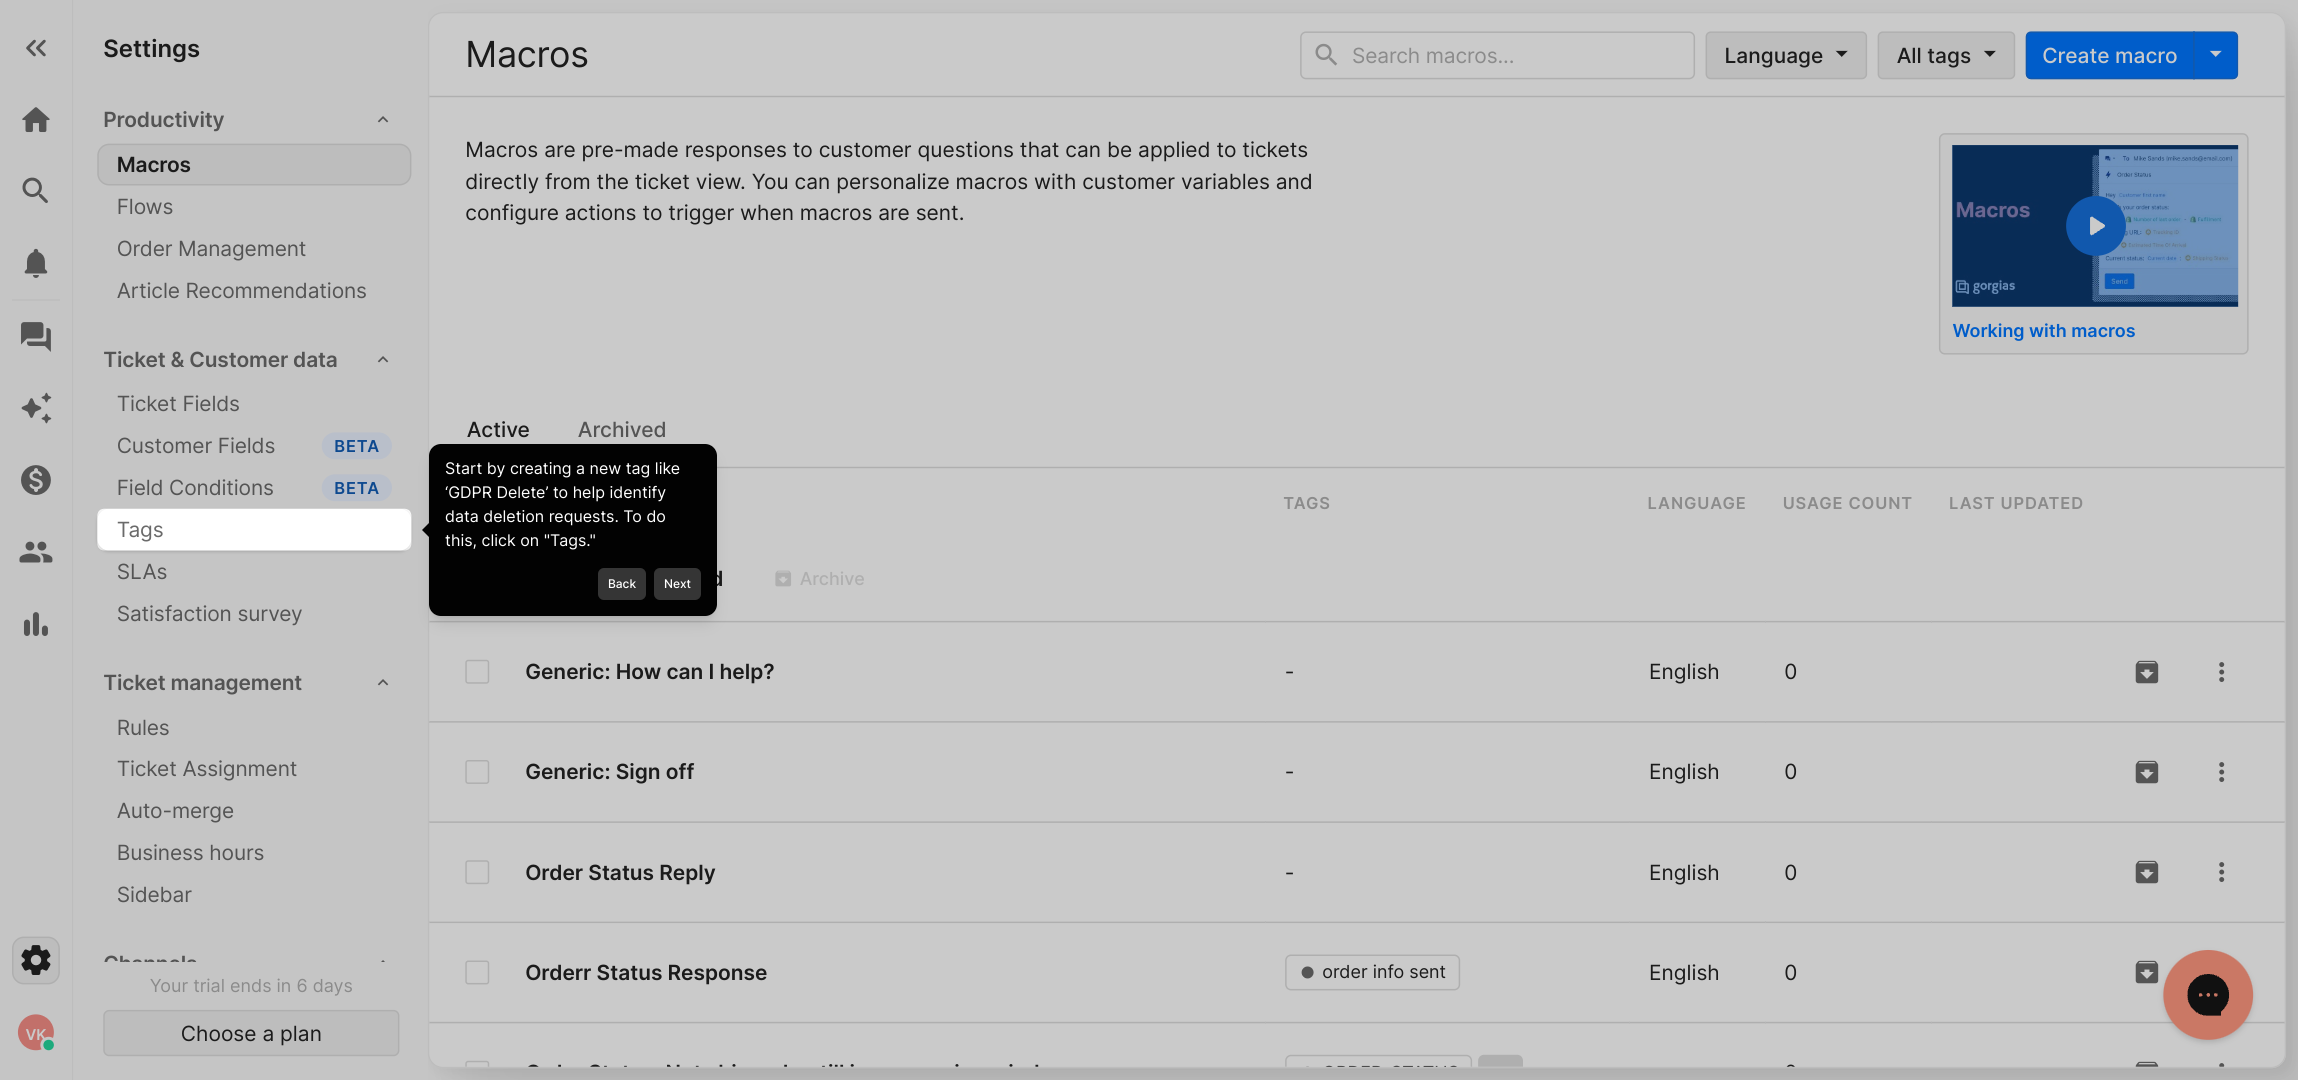Open the 'Orderr Status Response' macro
Screen dimensions: 2298x1080
point(646,973)
